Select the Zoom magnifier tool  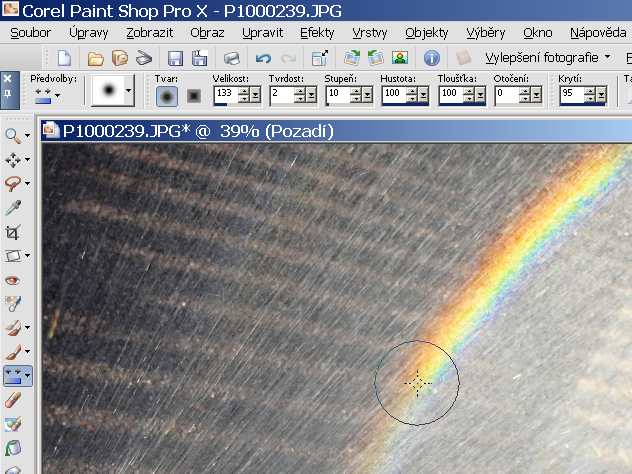[x=13, y=136]
